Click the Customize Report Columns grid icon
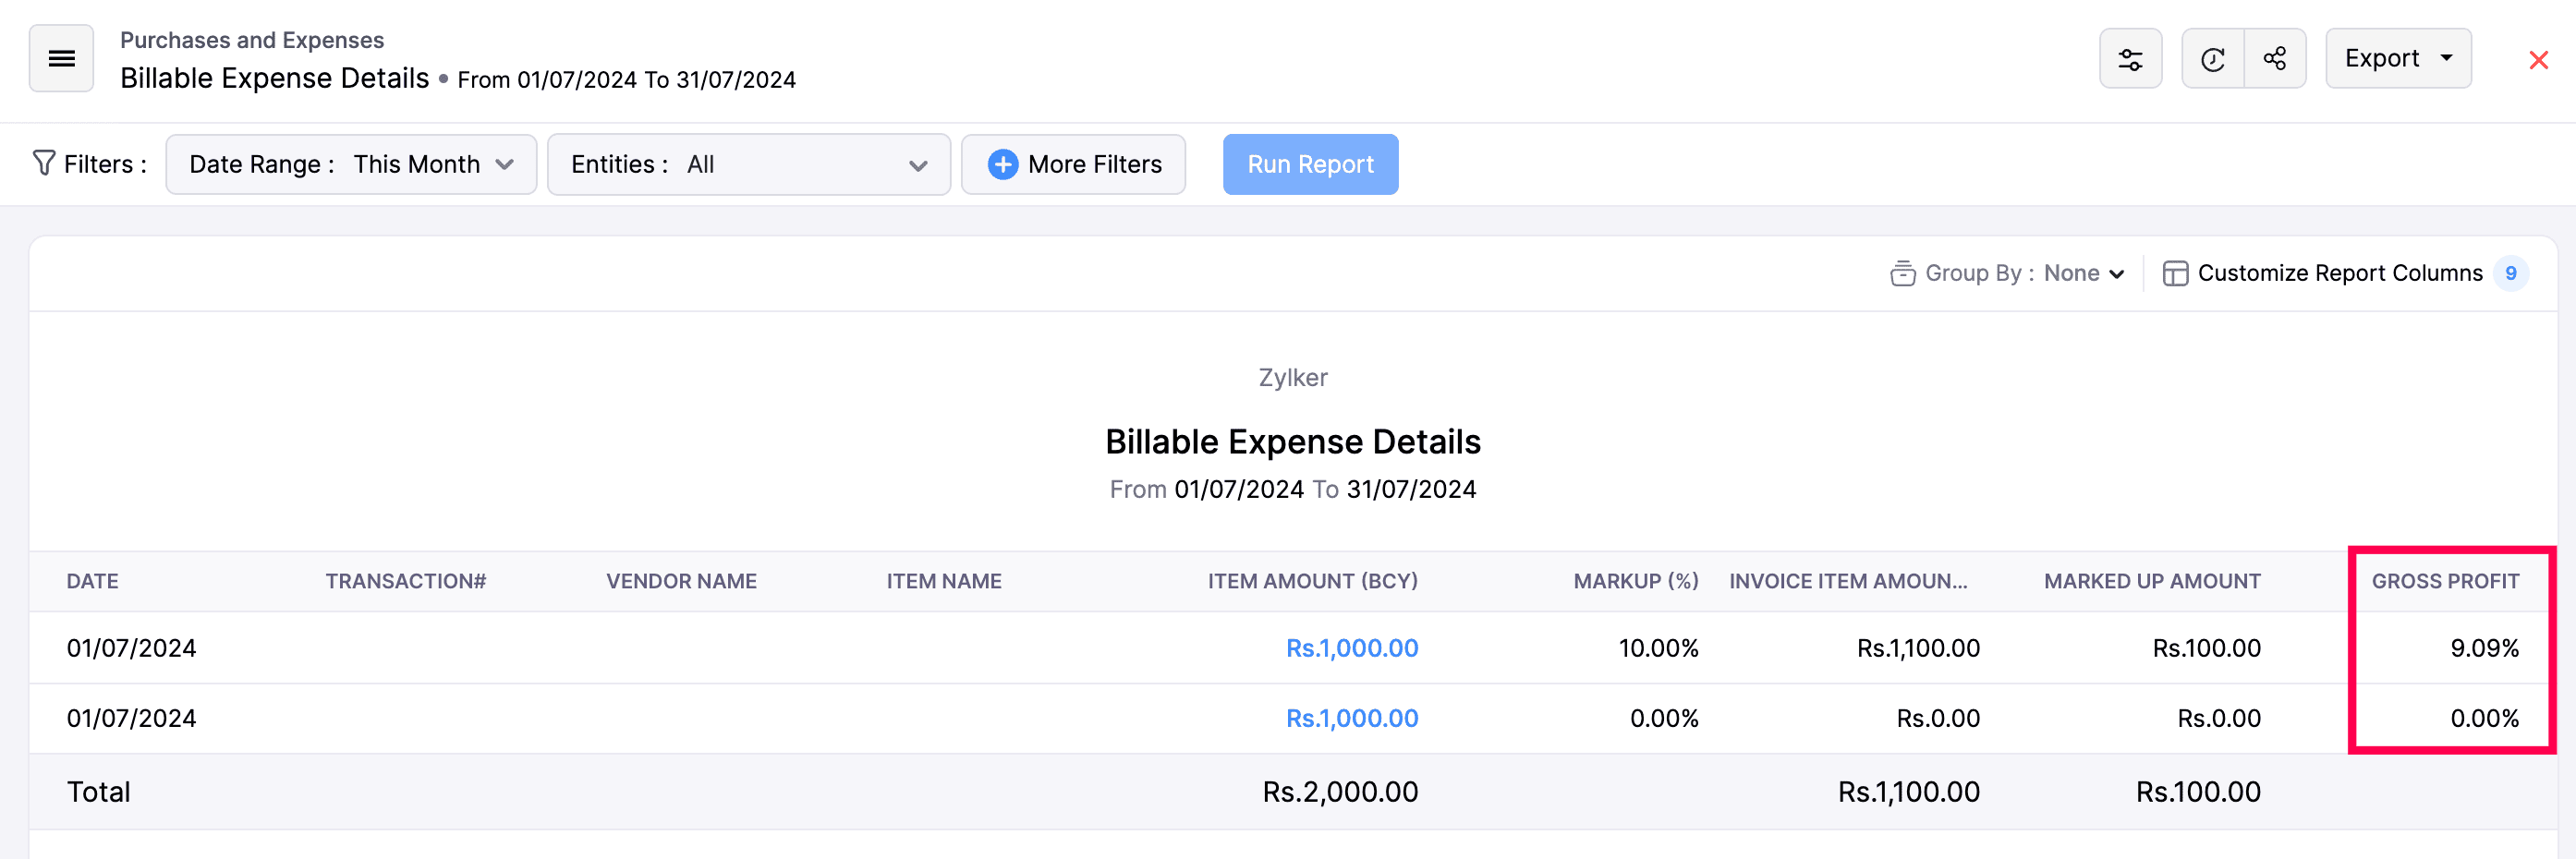 (x=2176, y=272)
